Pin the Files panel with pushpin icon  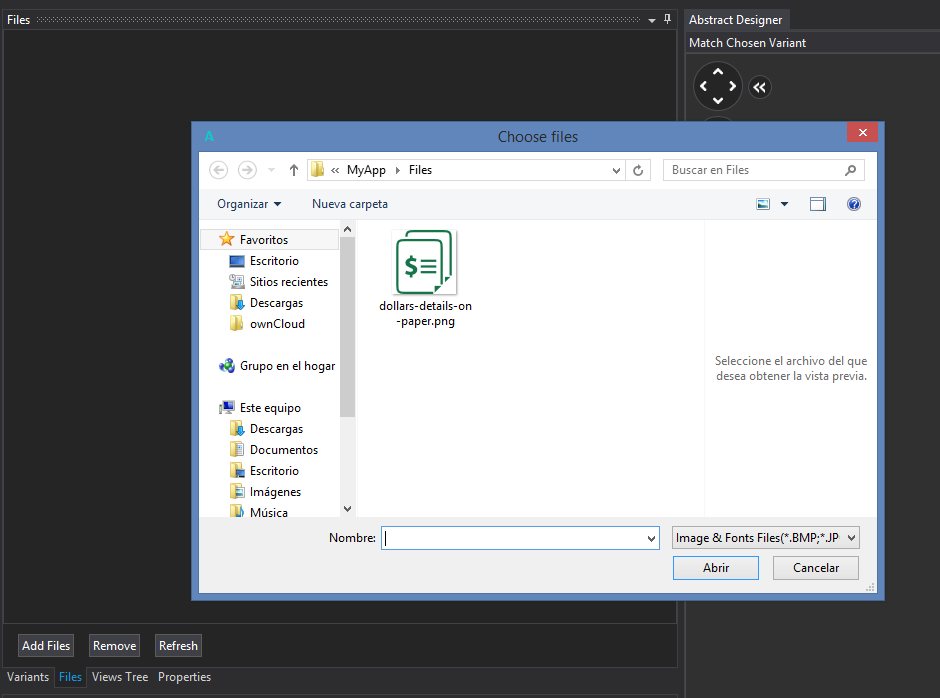tap(667, 19)
